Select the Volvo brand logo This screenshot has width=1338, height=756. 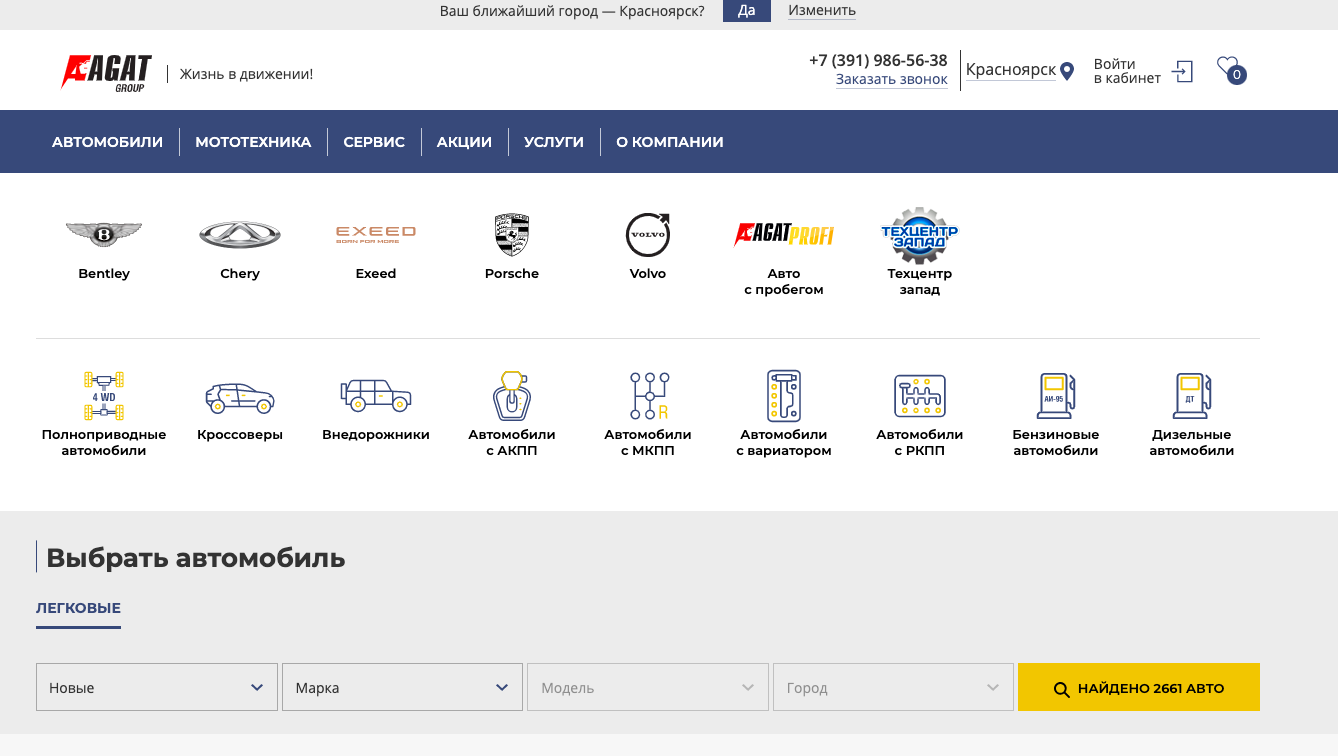648,235
